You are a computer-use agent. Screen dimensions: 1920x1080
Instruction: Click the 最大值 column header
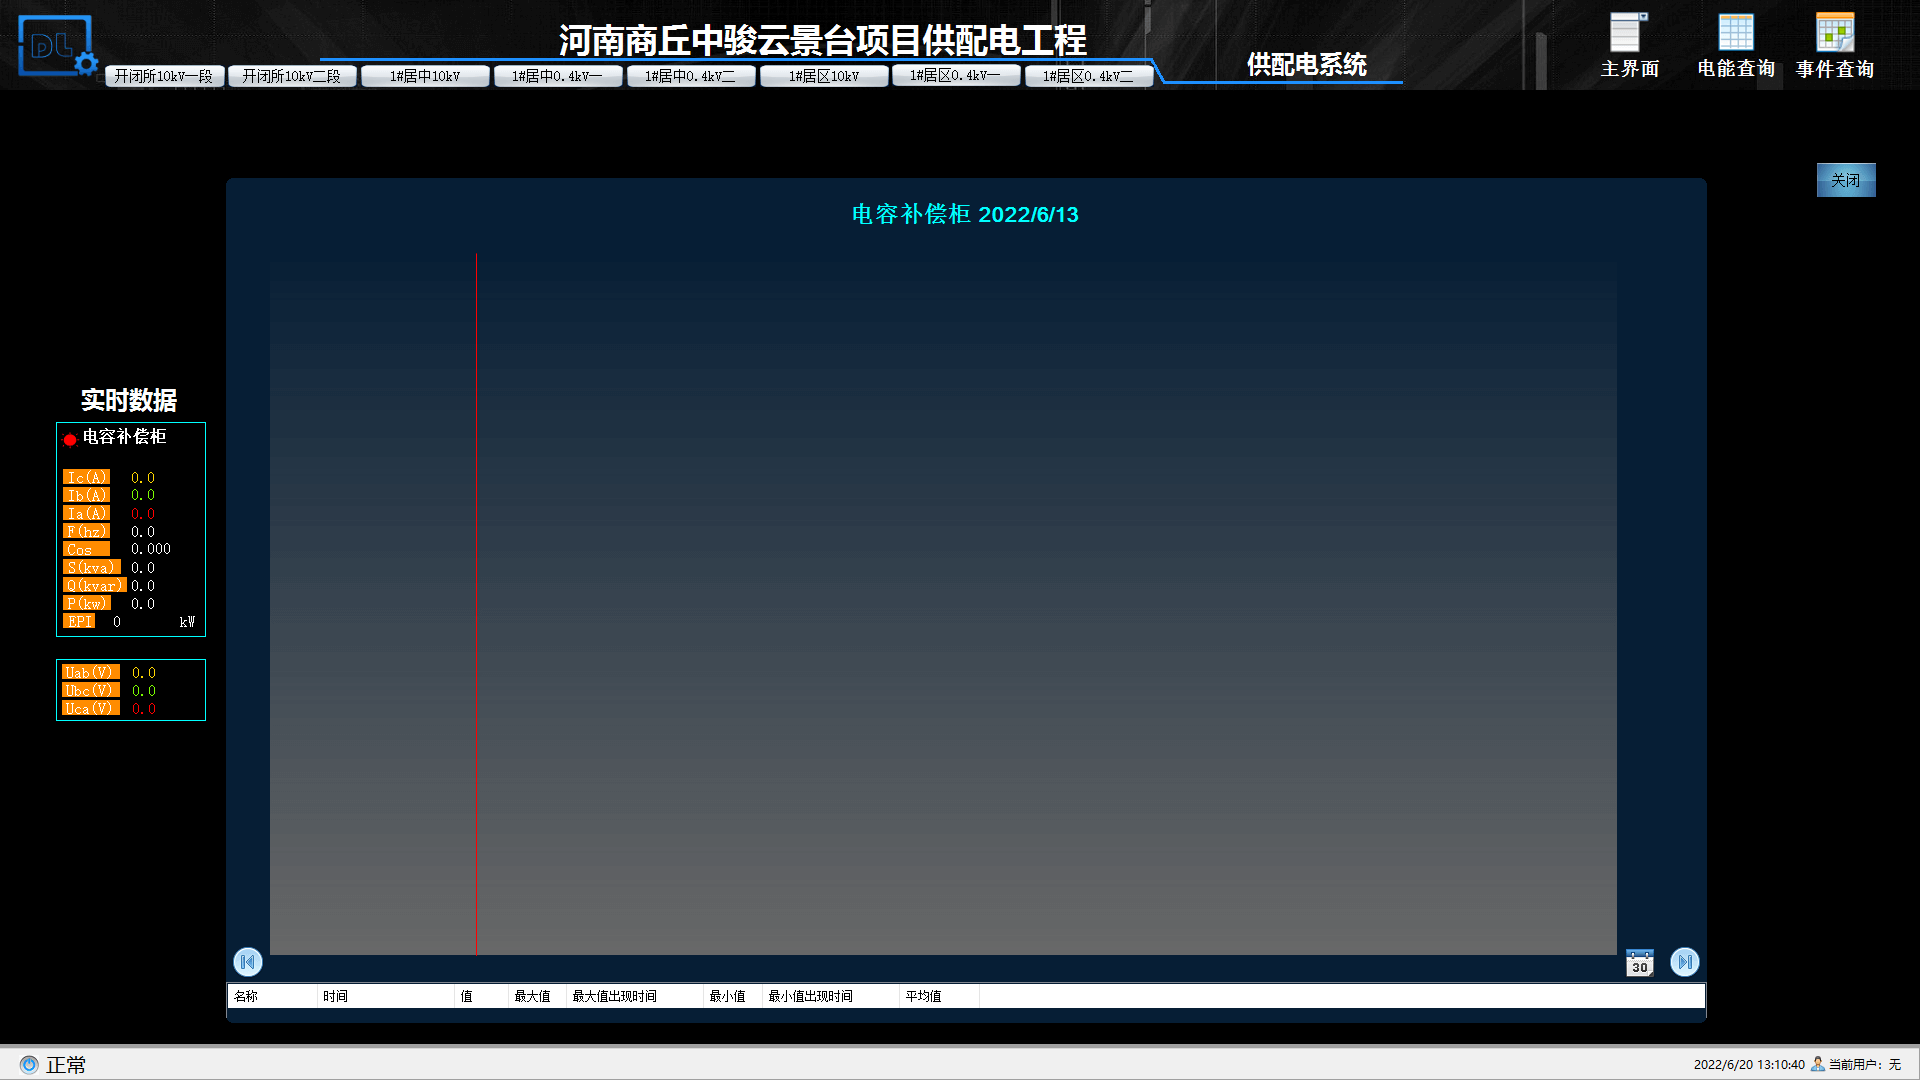tap(532, 996)
